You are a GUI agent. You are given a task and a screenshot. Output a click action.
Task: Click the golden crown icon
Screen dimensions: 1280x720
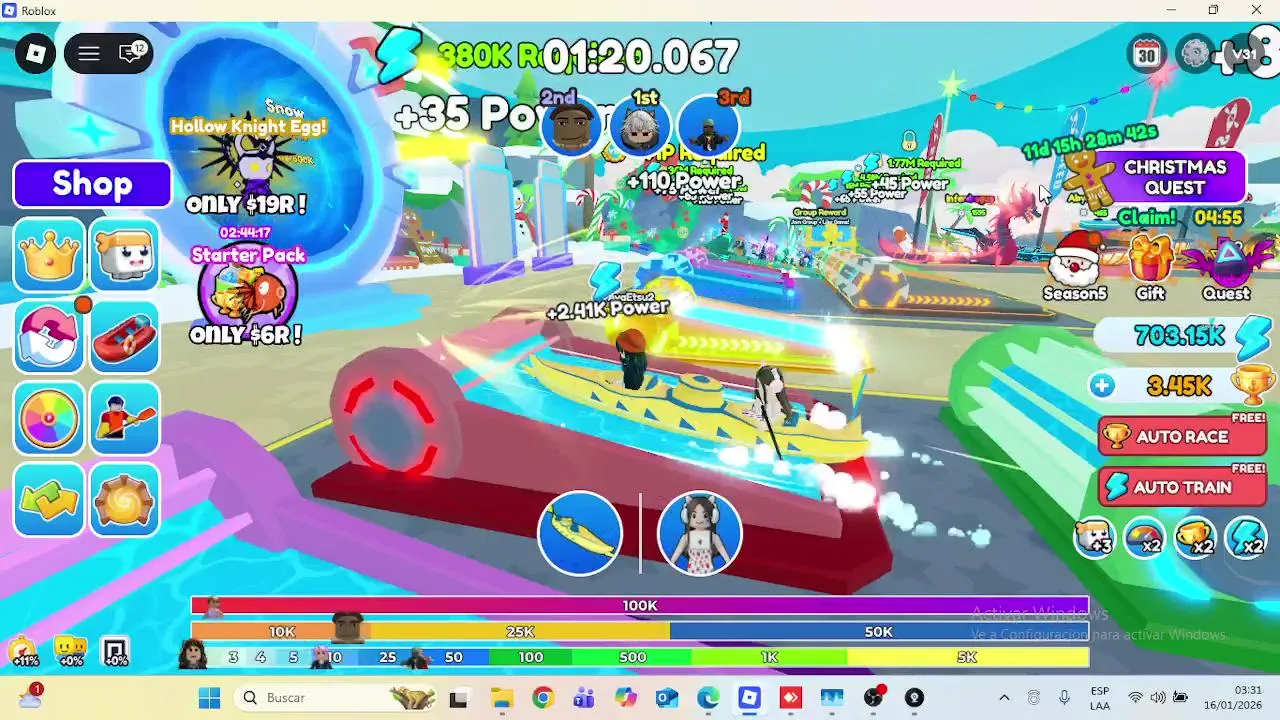(x=49, y=254)
